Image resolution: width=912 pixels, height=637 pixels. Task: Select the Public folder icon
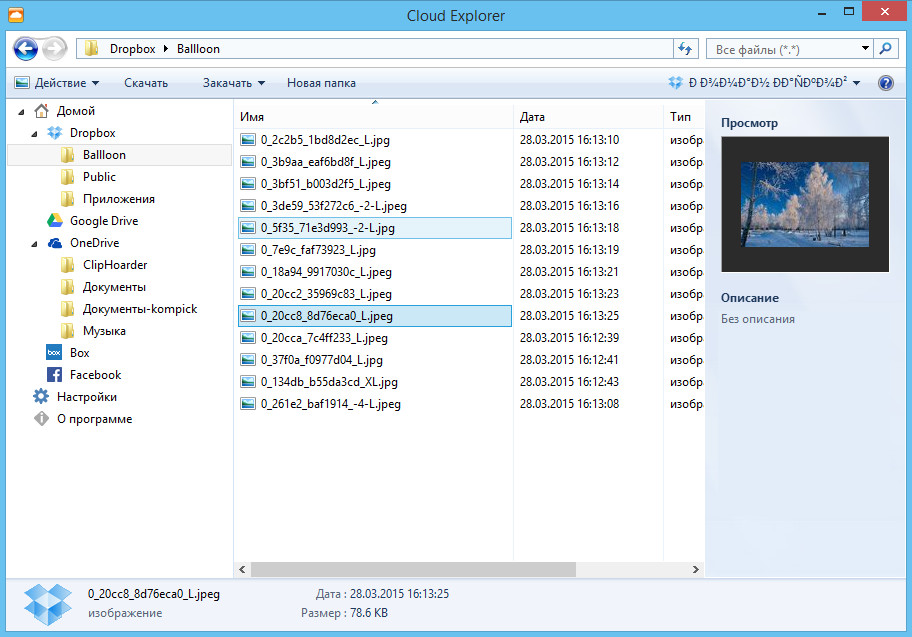[67, 177]
